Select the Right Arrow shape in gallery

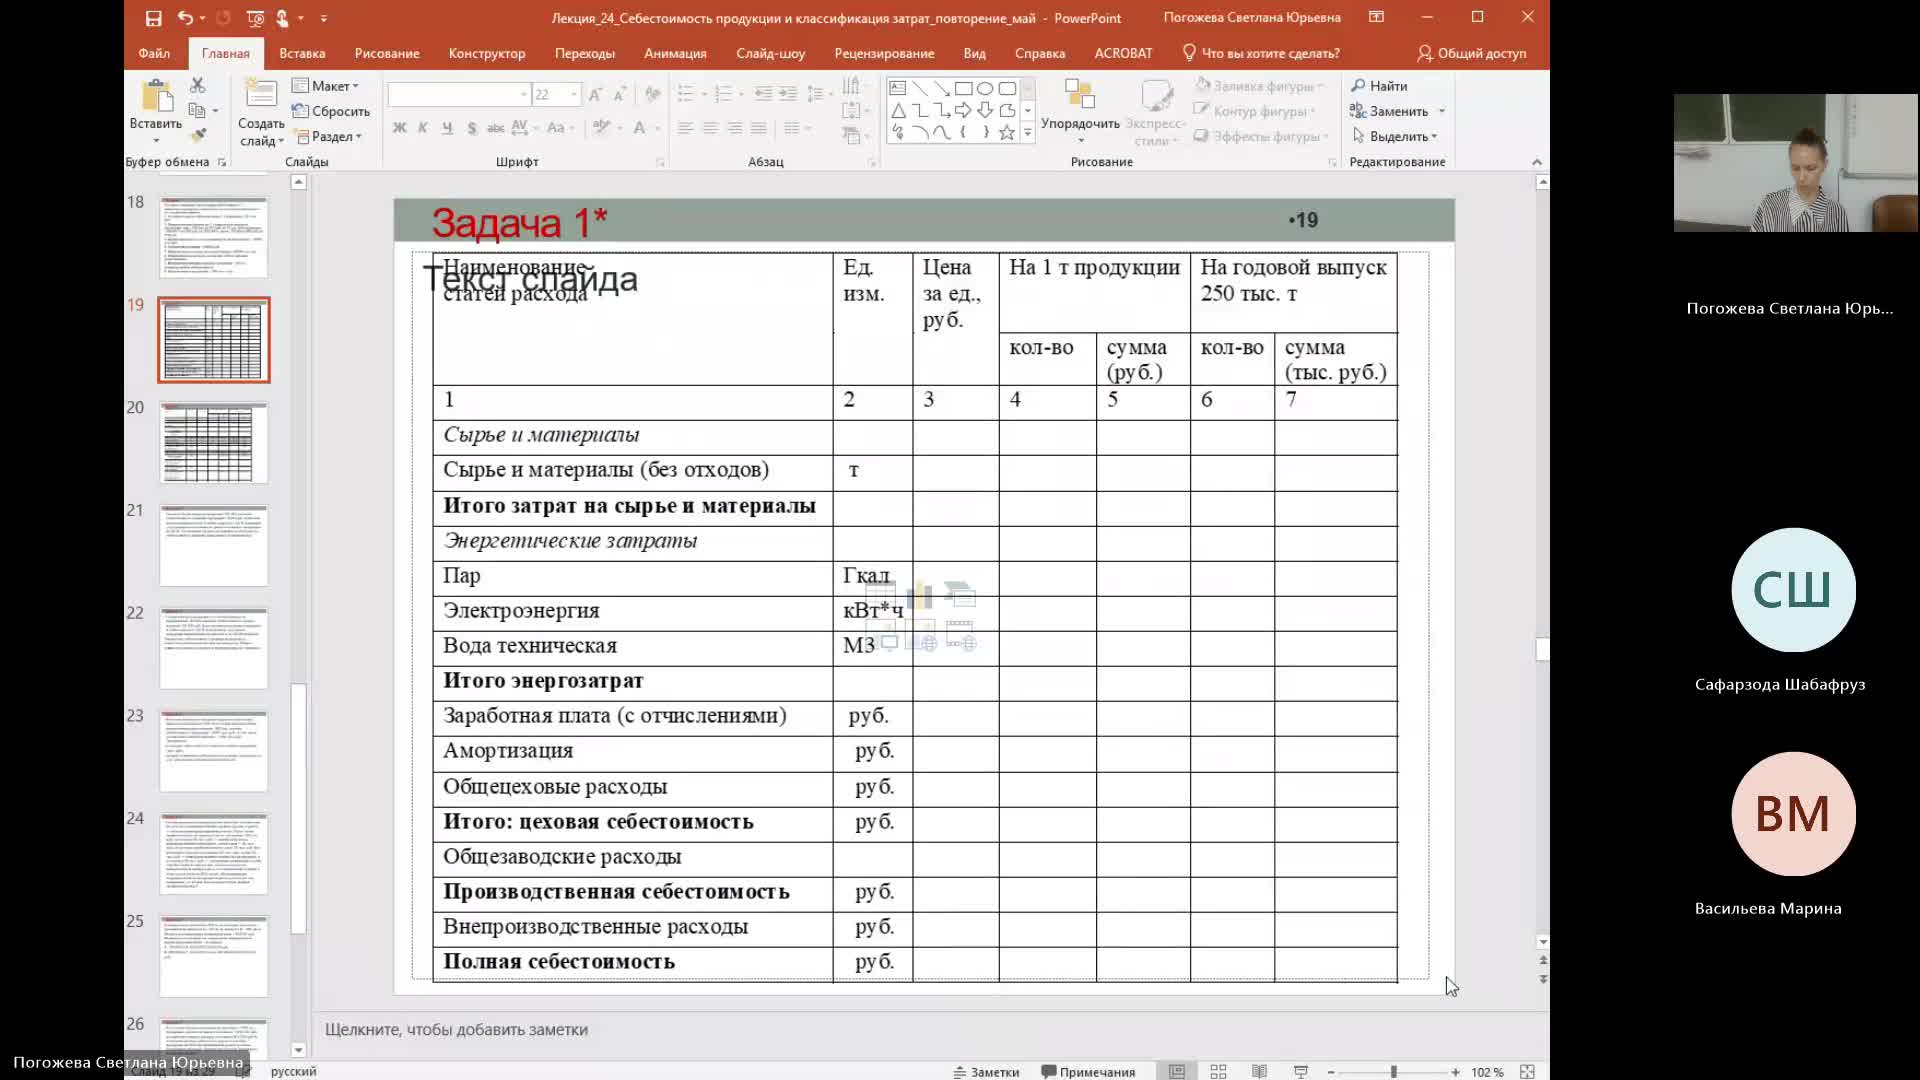(963, 110)
